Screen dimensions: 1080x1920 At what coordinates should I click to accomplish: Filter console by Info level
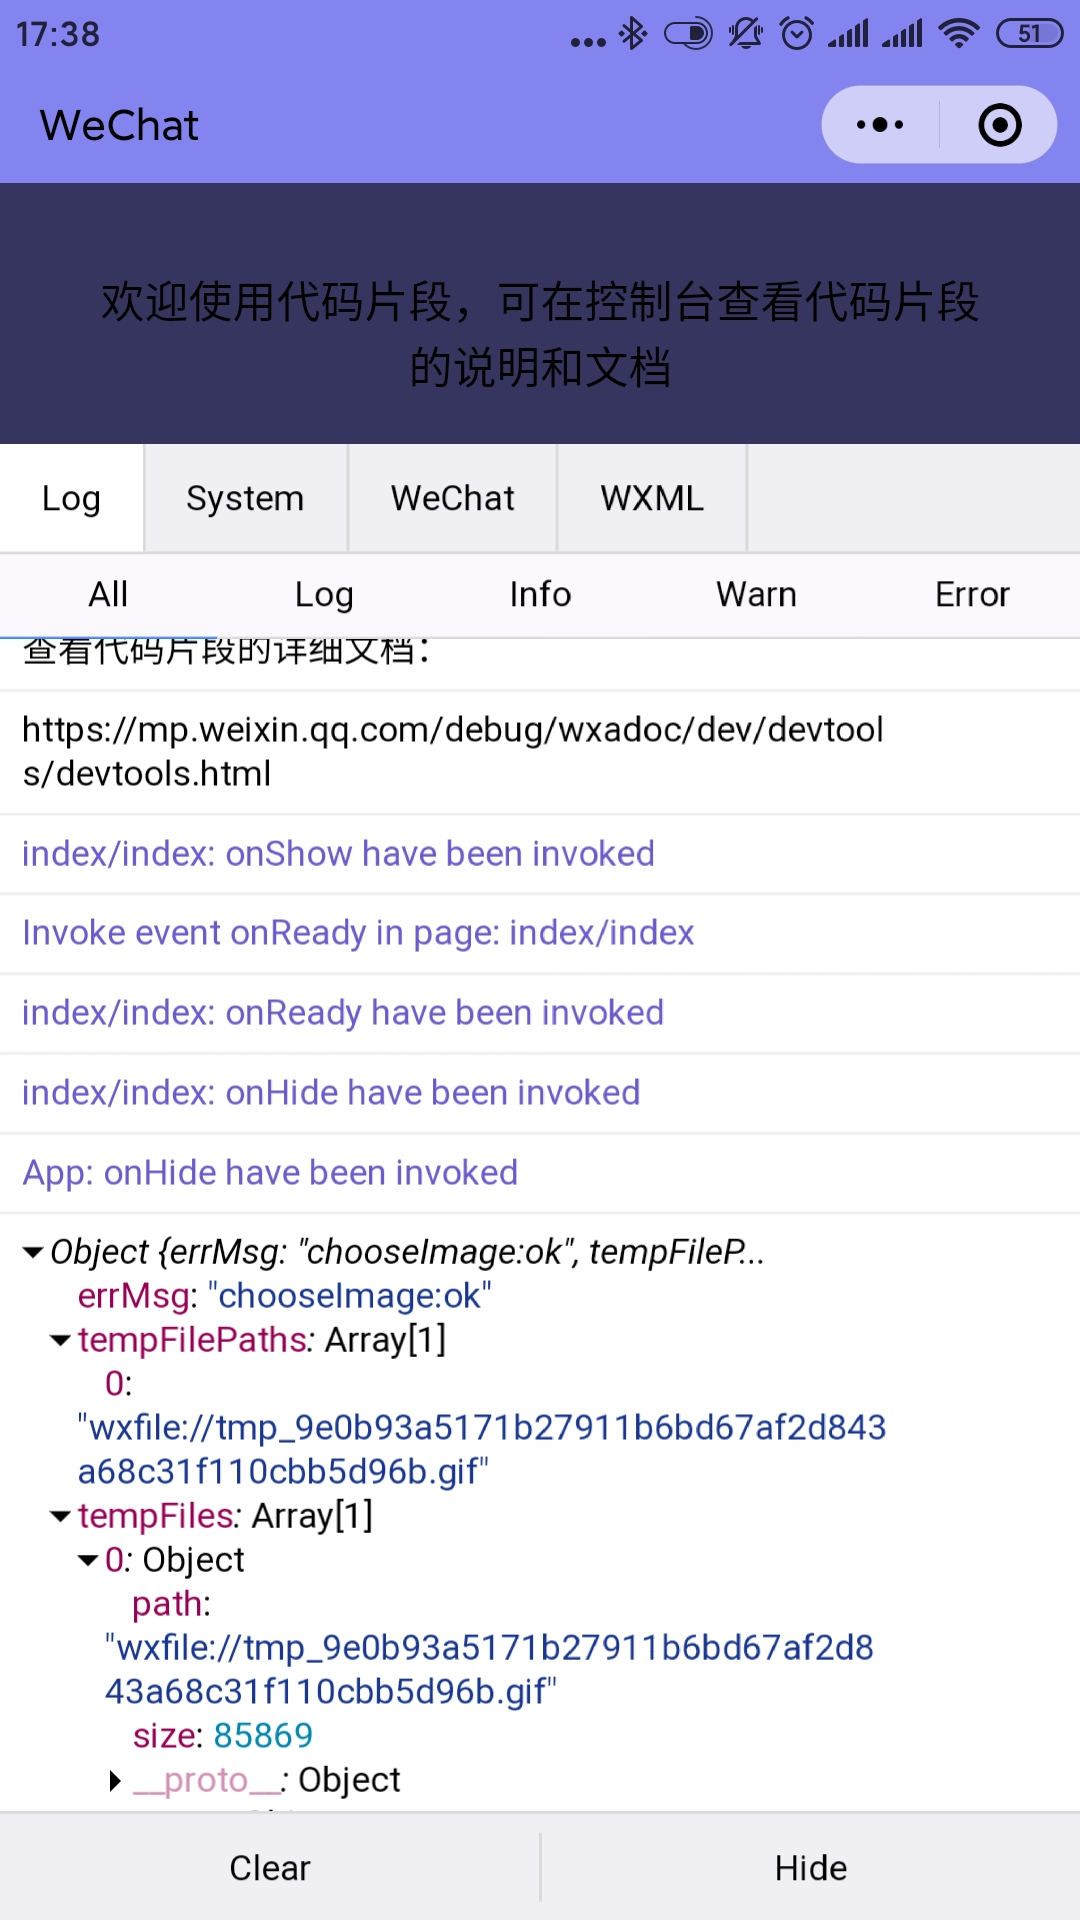tap(540, 595)
